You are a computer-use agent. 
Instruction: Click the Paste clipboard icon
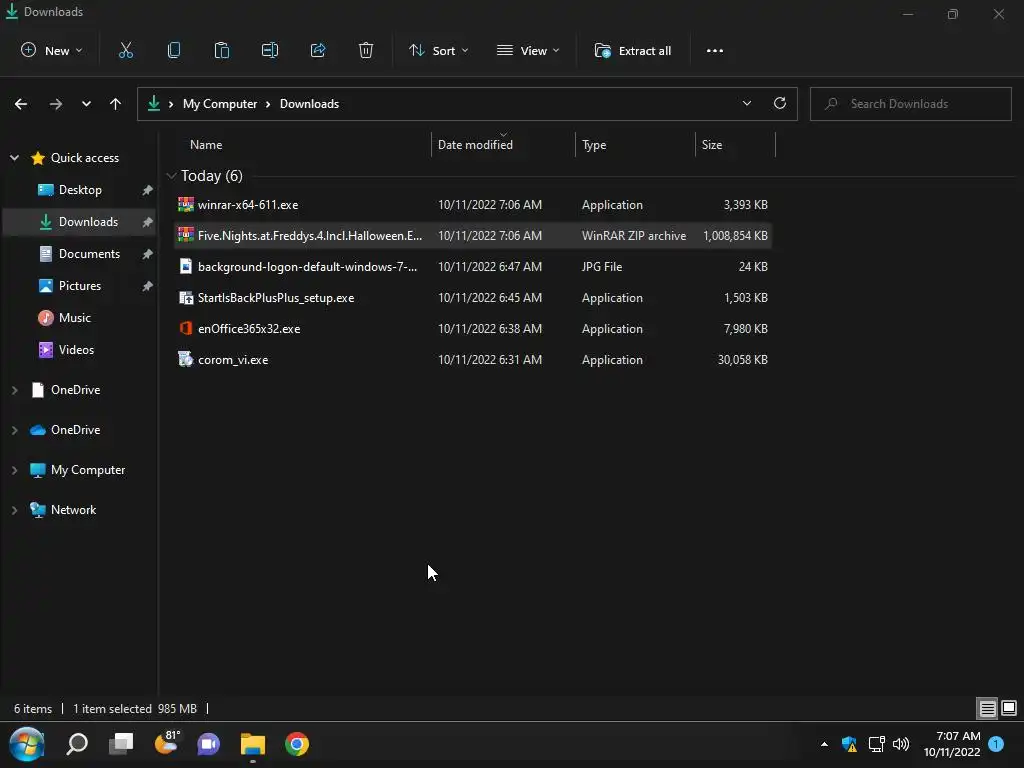click(x=222, y=50)
